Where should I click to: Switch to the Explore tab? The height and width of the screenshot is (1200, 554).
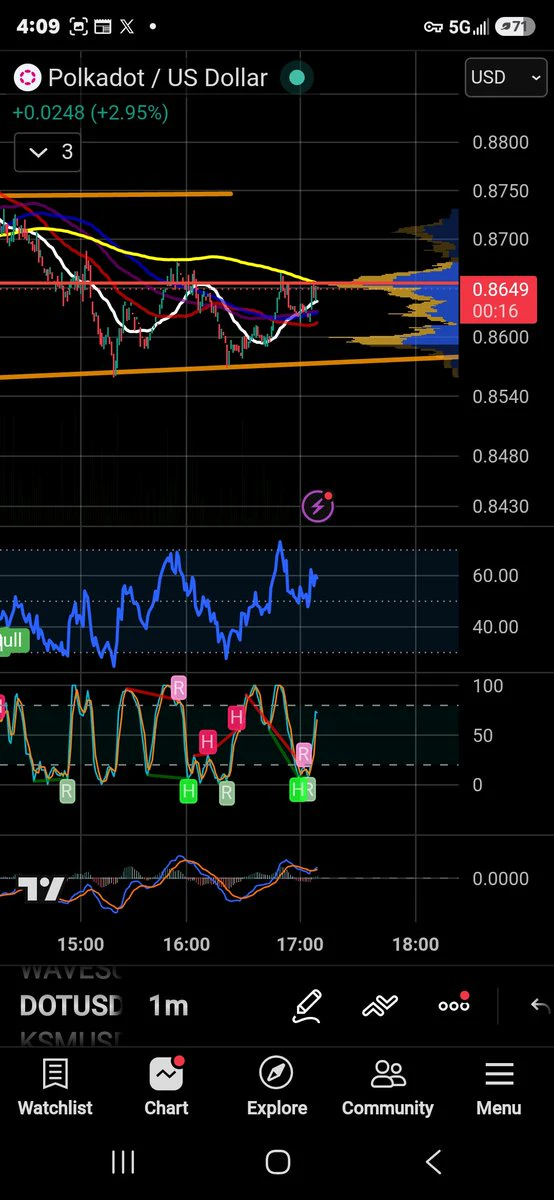[277, 1088]
